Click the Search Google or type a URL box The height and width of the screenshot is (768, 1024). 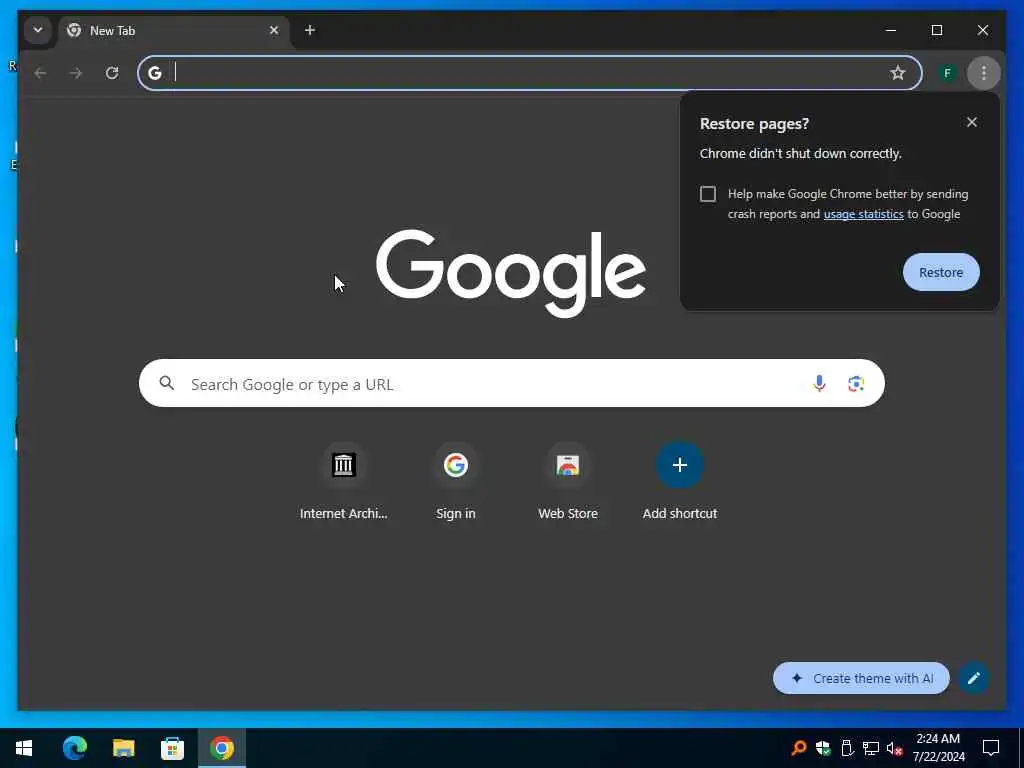pos(511,383)
